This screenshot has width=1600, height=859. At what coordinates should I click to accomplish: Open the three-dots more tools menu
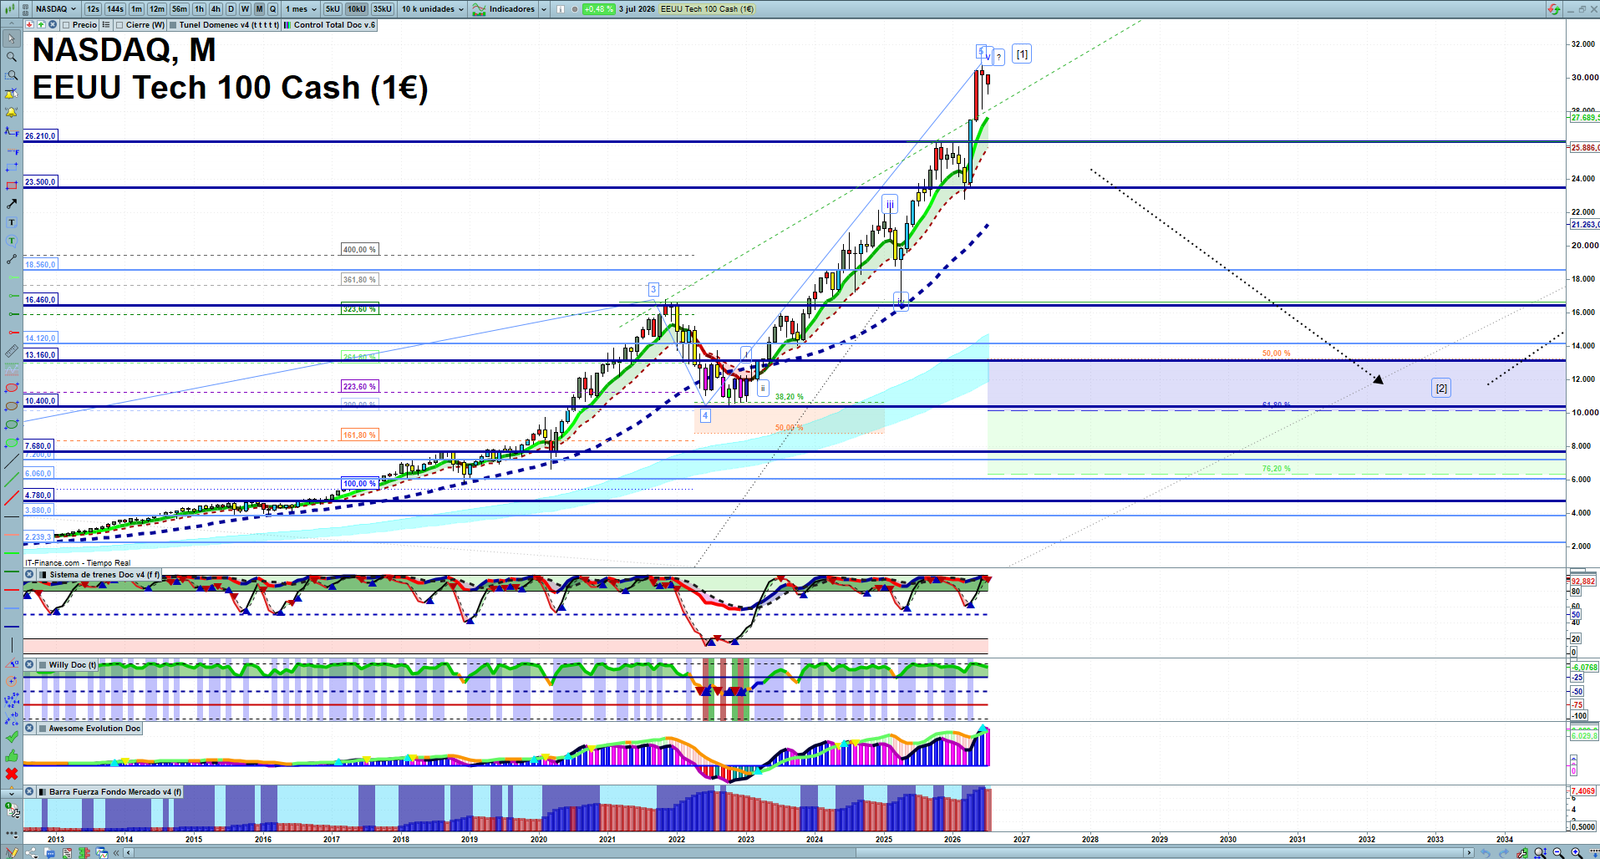point(12,834)
